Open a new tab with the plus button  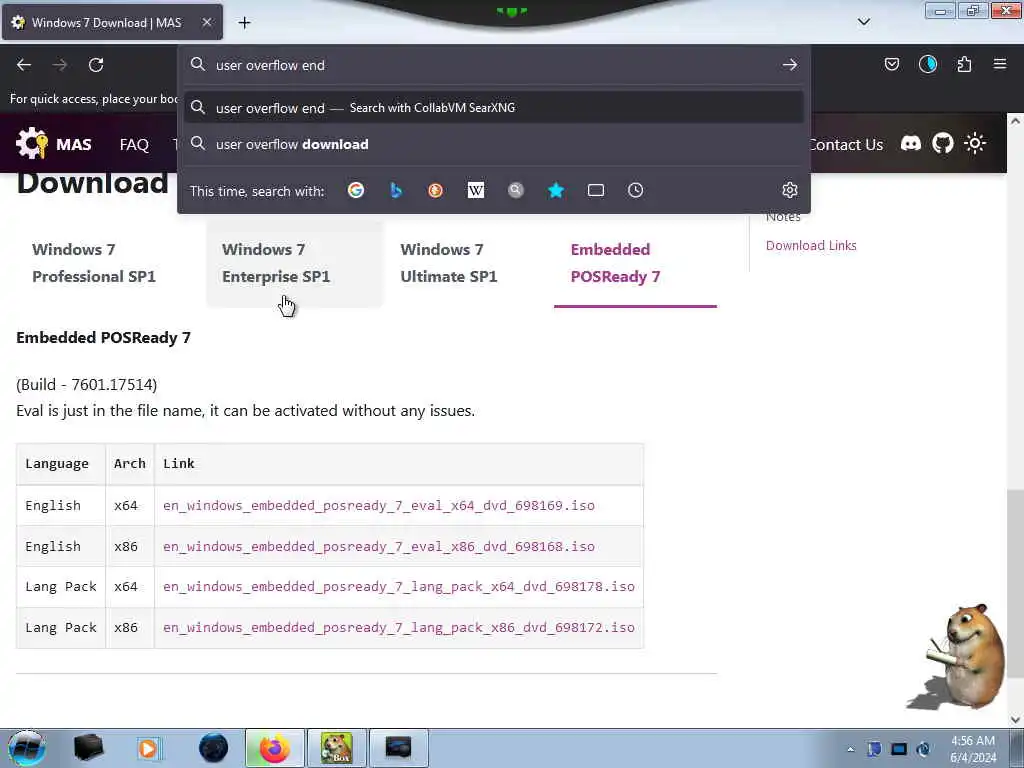click(244, 23)
